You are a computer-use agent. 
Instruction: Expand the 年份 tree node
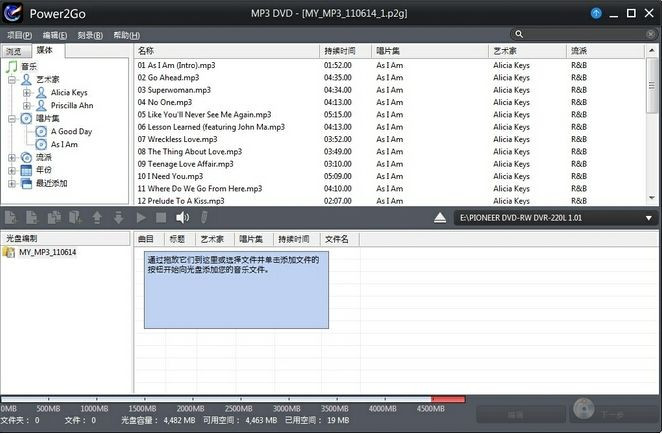click(x=12, y=171)
